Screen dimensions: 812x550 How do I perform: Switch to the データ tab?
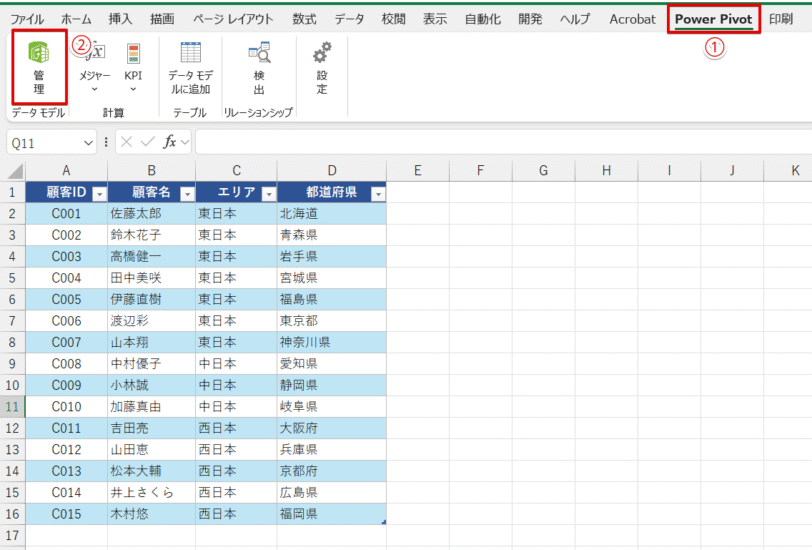(349, 19)
